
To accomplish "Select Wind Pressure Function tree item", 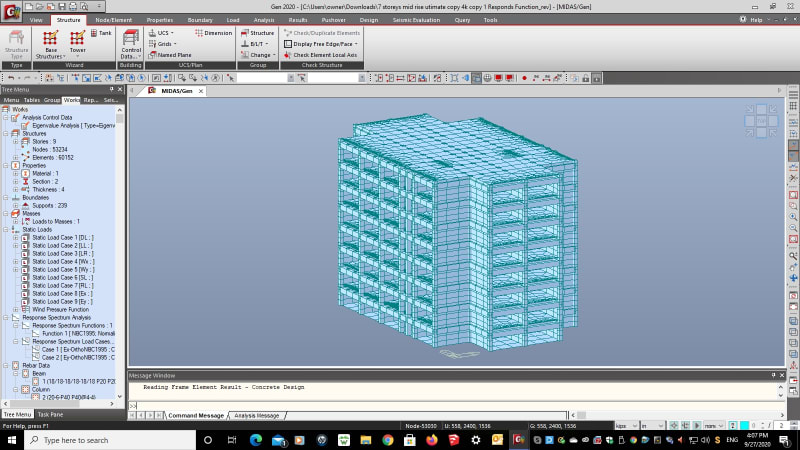I will (60, 310).
